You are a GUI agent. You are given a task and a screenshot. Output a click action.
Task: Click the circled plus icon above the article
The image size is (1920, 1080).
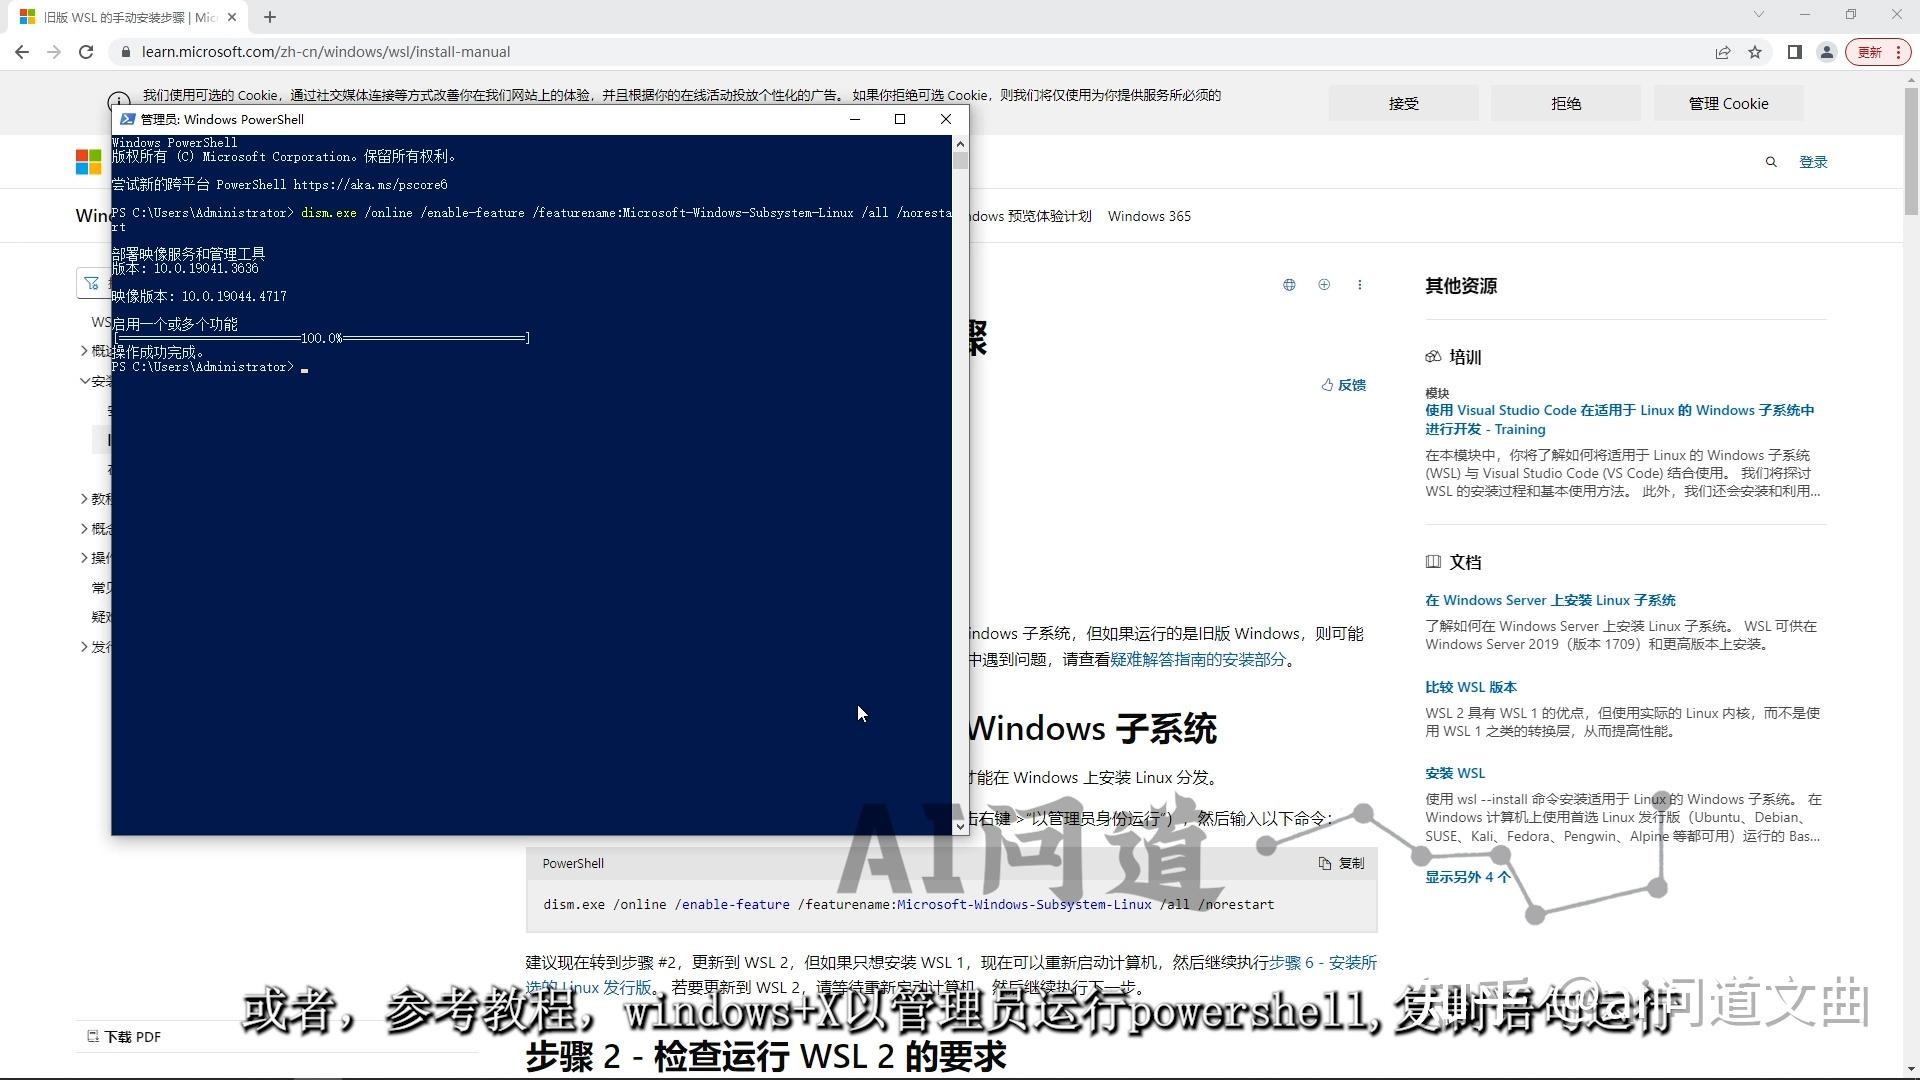click(x=1324, y=284)
